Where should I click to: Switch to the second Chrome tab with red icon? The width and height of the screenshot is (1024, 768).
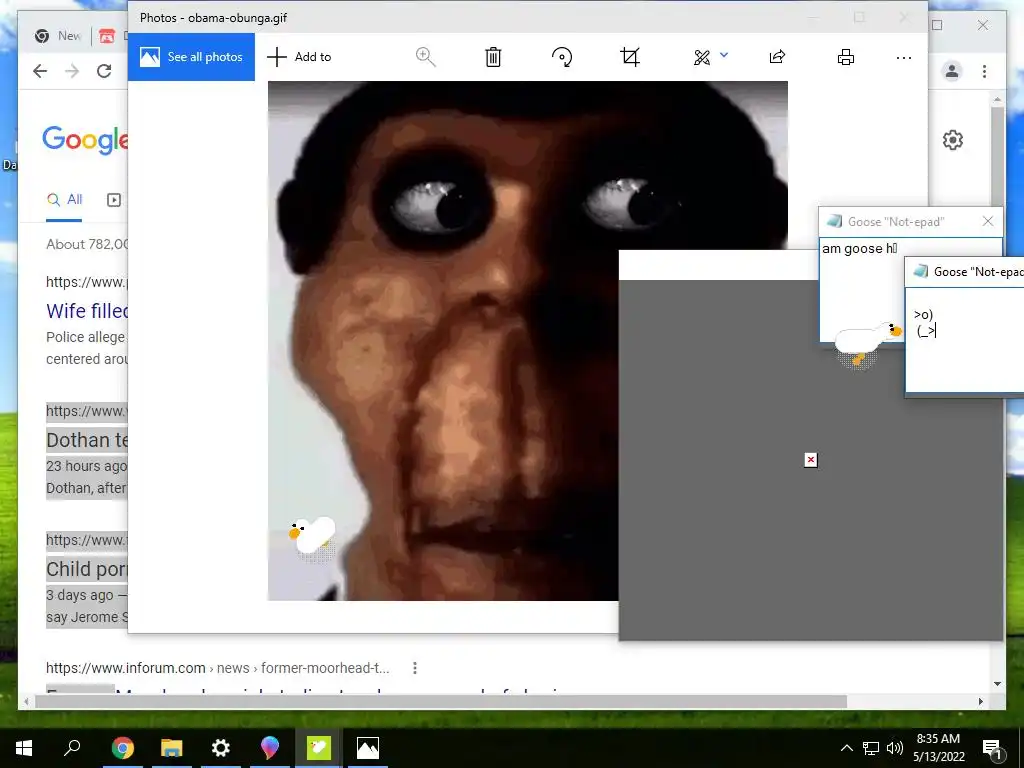click(111, 36)
